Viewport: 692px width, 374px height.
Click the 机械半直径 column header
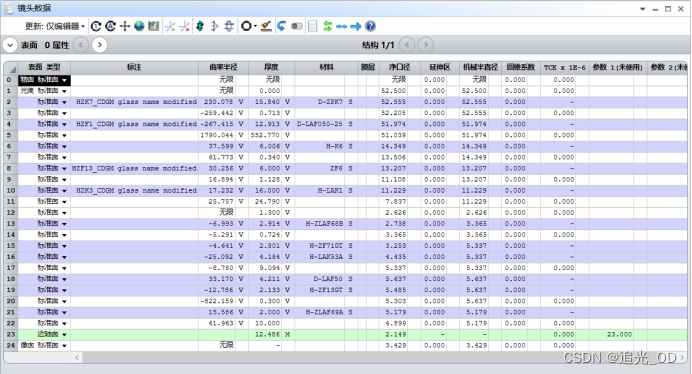(x=480, y=68)
